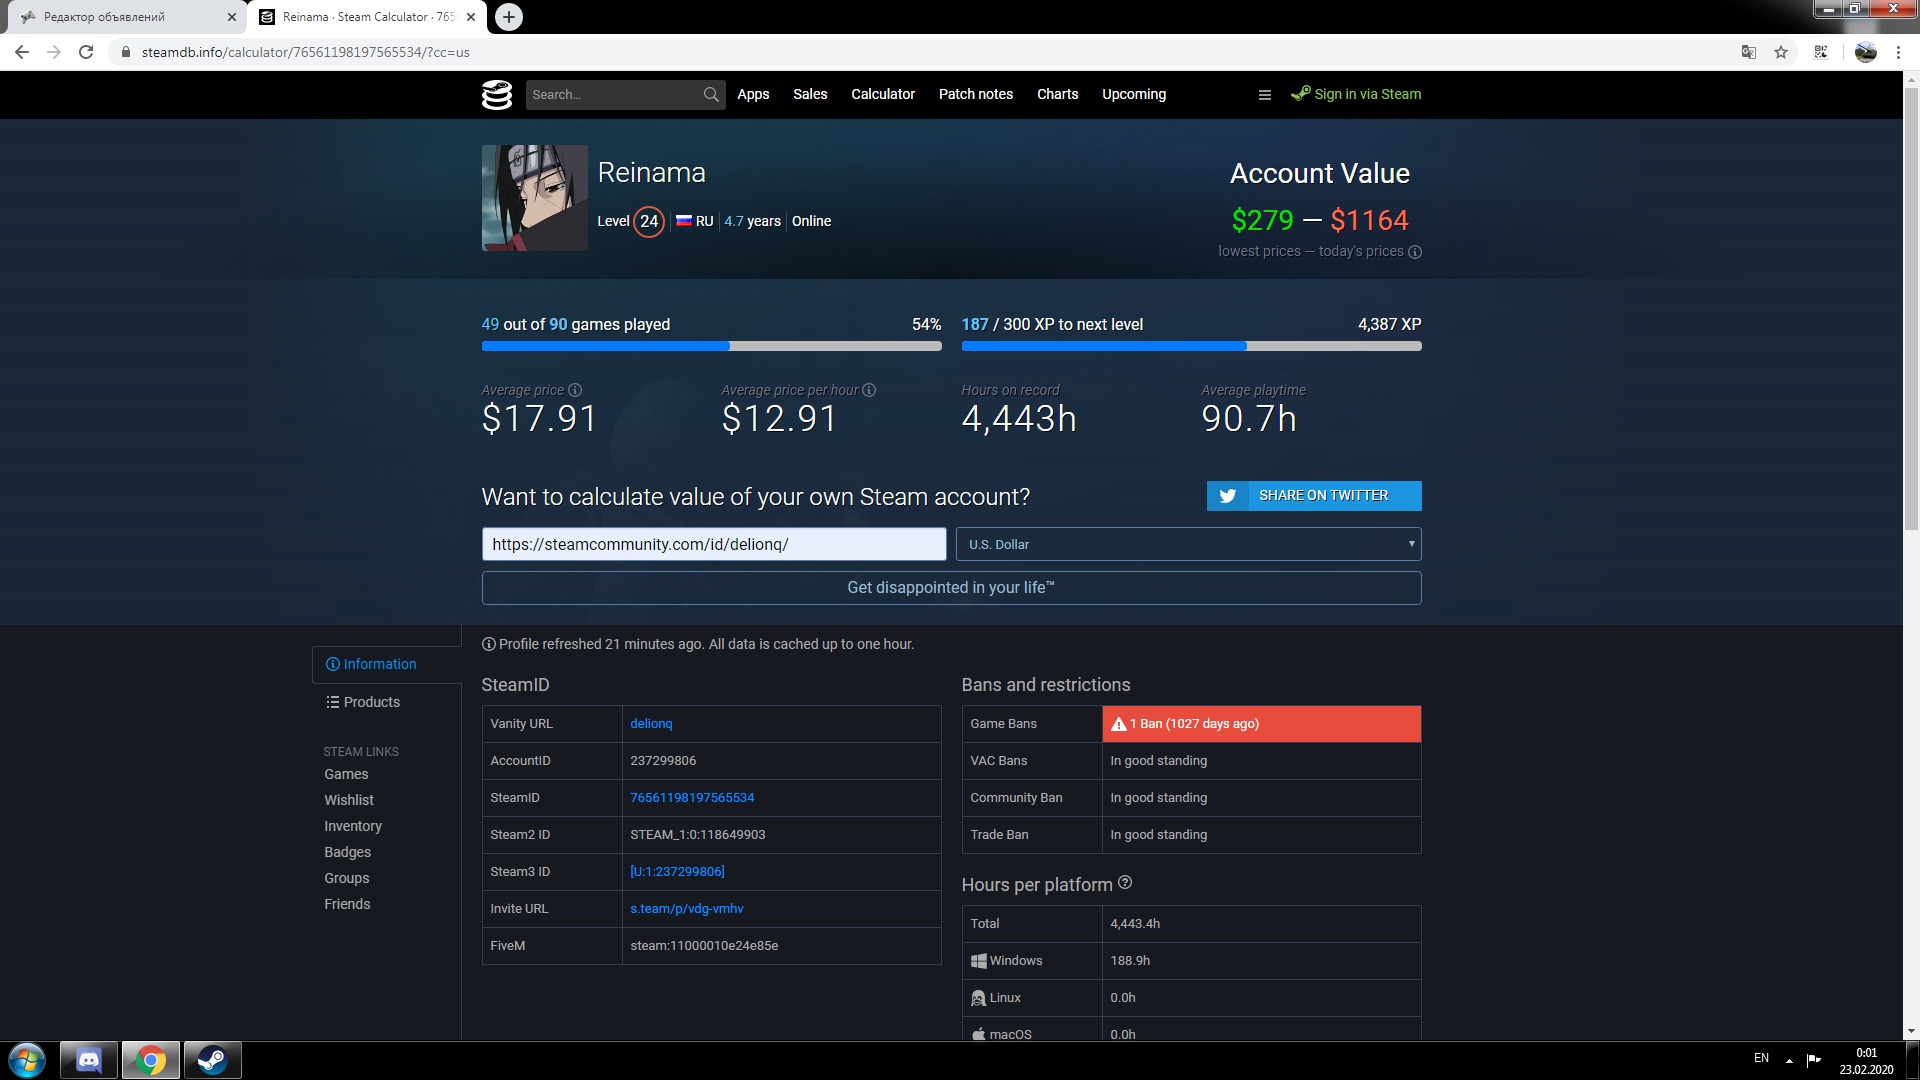Viewport: 1920px width, 1080px height.
Task: Click the games played progress bar
Action: [711, 346]
